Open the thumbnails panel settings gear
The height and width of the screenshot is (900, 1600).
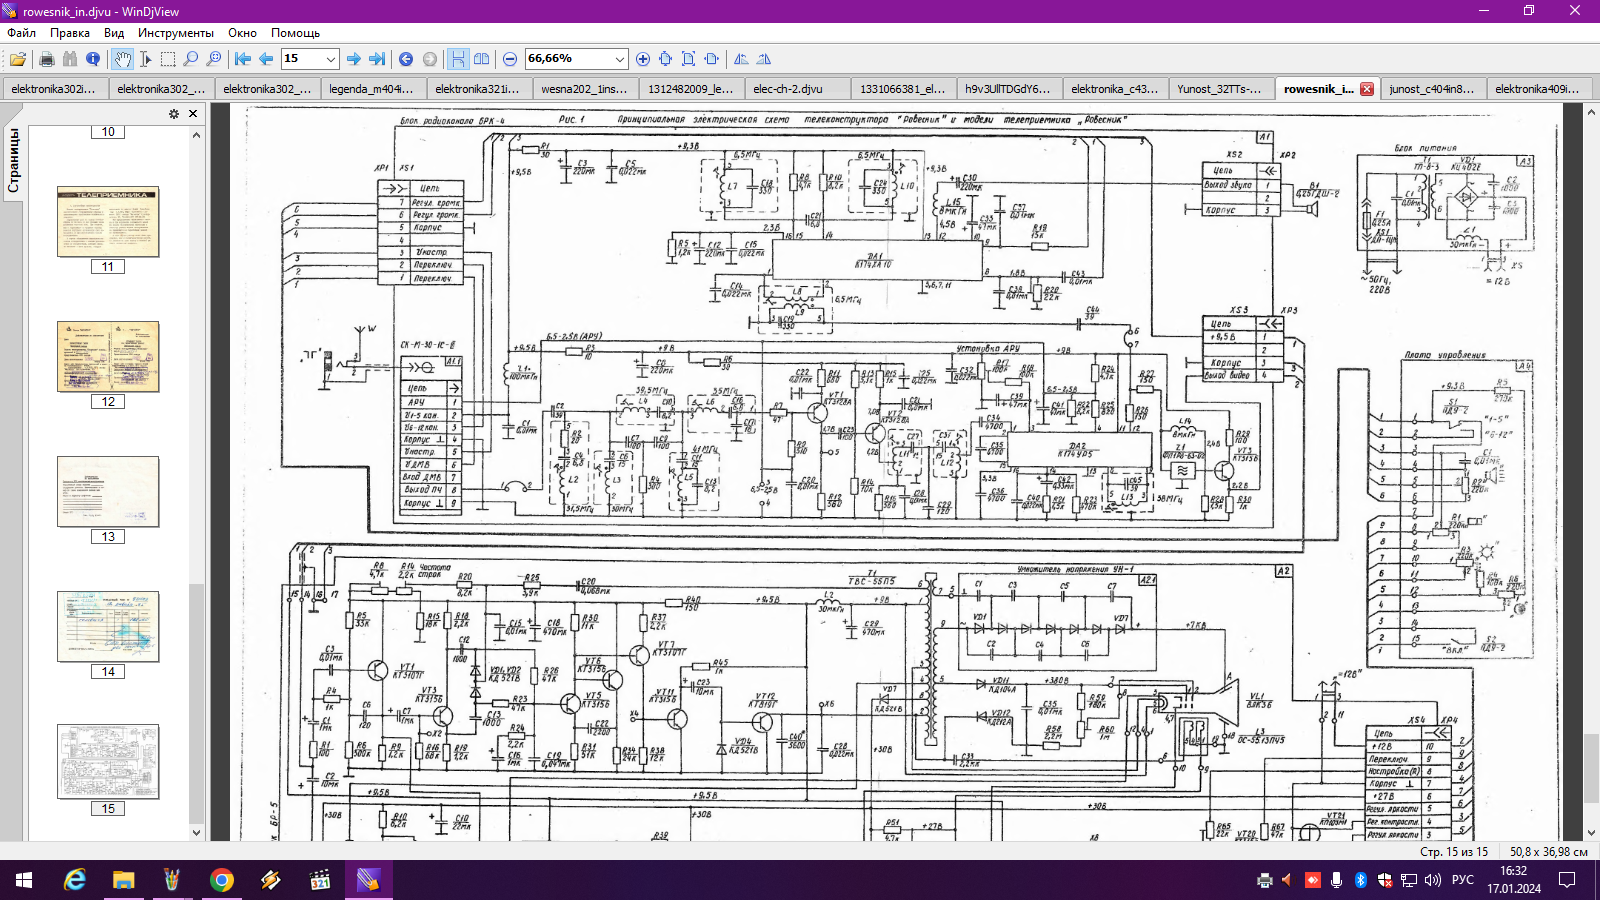pos(174,114)
